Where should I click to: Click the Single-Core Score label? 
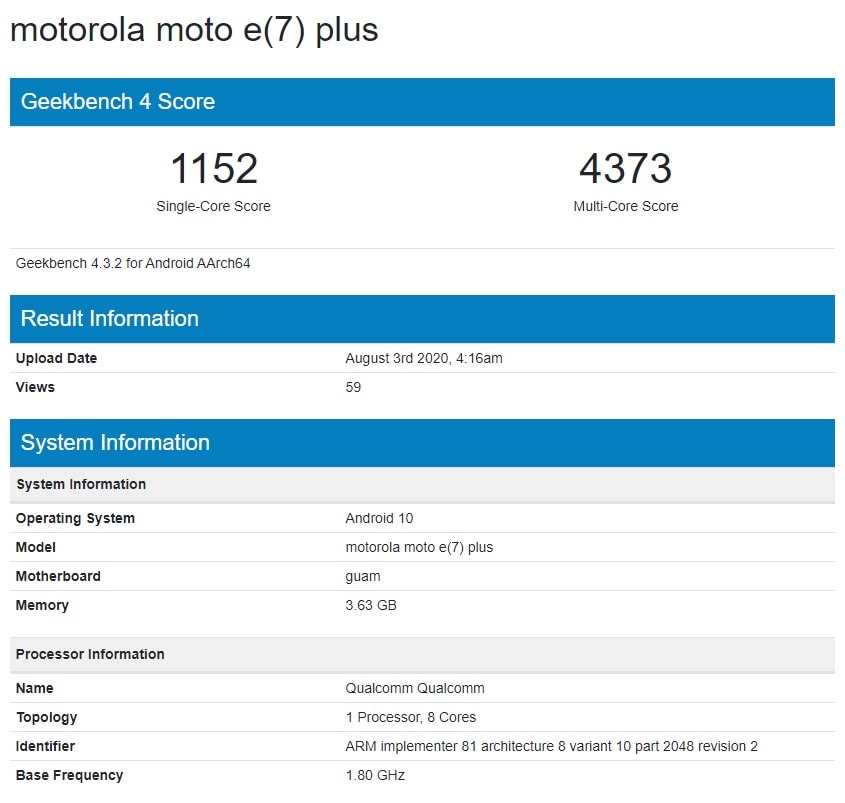[x=213, y=206]
